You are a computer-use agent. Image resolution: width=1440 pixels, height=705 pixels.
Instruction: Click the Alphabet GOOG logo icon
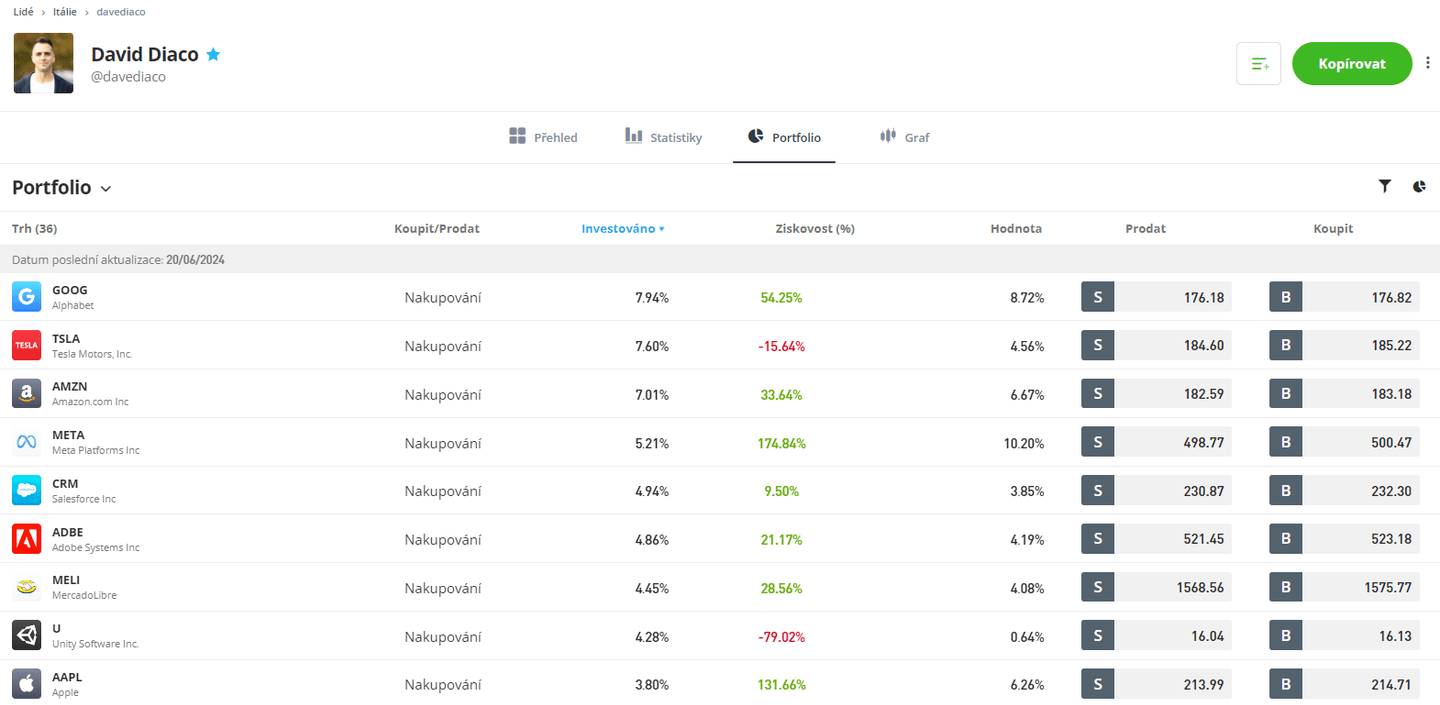[x=27, y=297]
